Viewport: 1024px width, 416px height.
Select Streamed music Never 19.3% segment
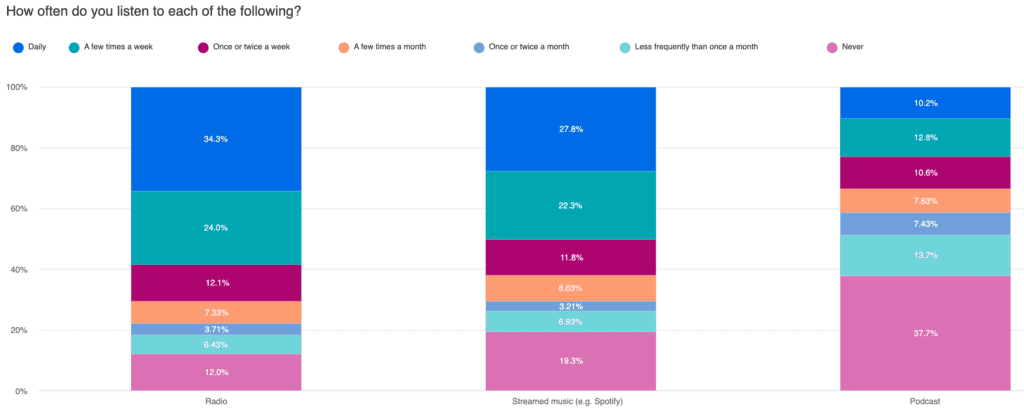click(x=570, y=360)
